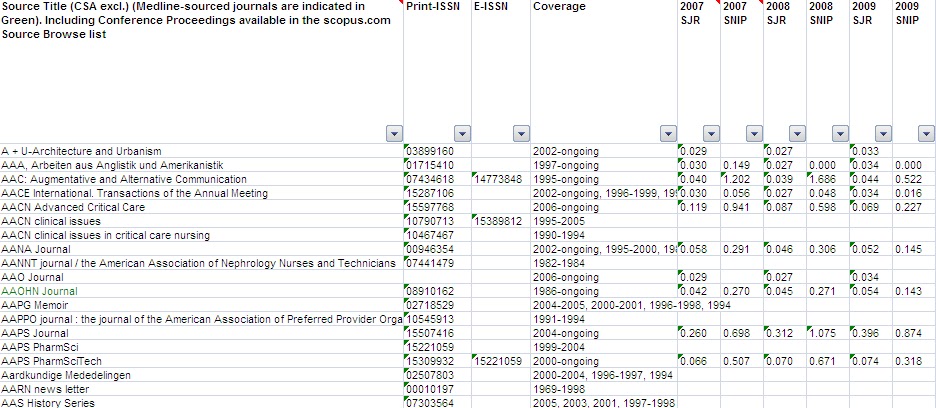Click Print-ISSN 08910162
This screenshot has width=936, height=408.
(437, 291)
